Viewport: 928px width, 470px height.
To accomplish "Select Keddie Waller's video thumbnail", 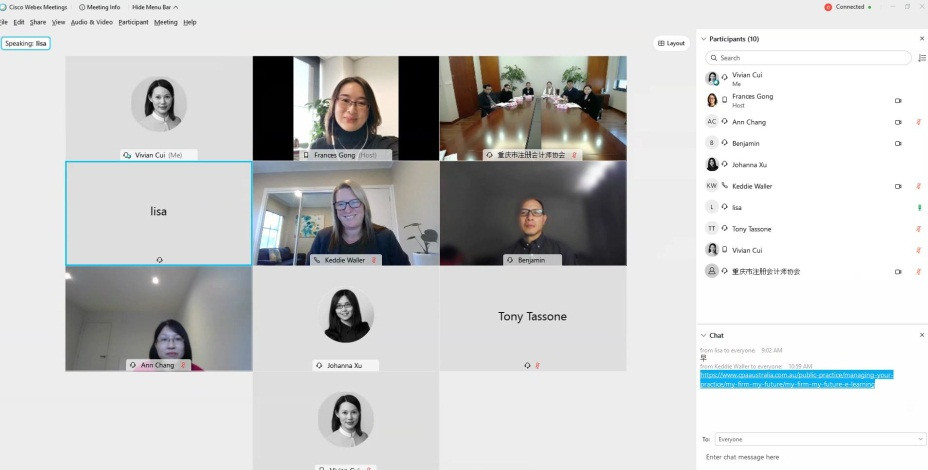I will pos(346,213).
